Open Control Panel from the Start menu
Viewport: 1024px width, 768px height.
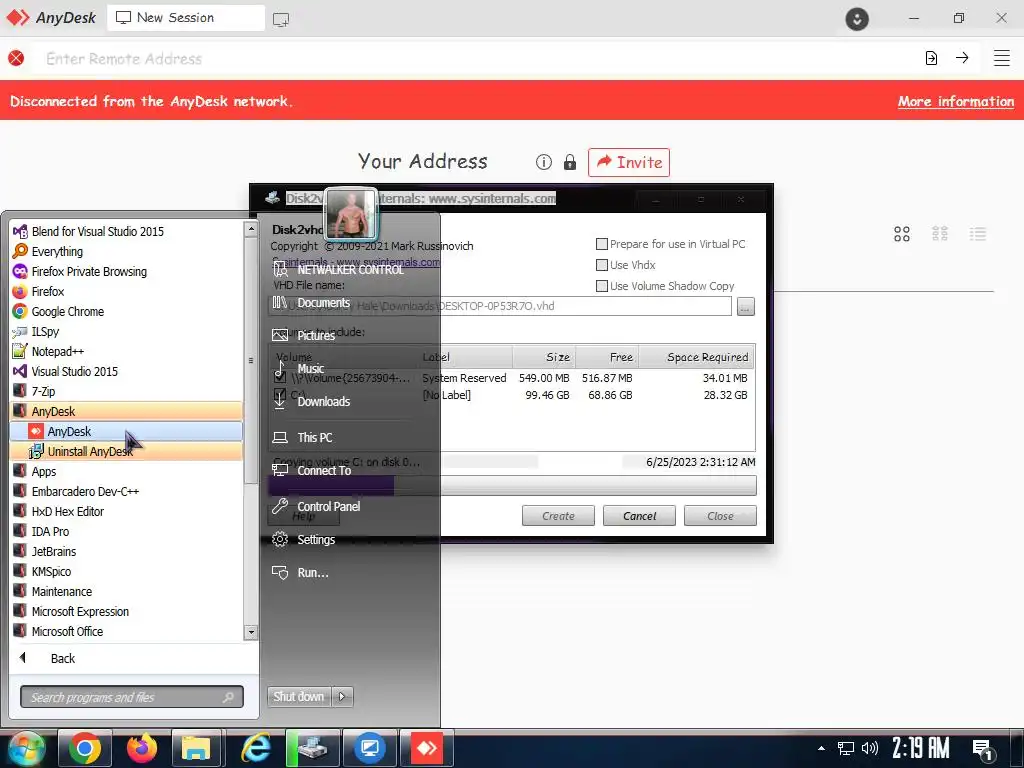[328, 507]
